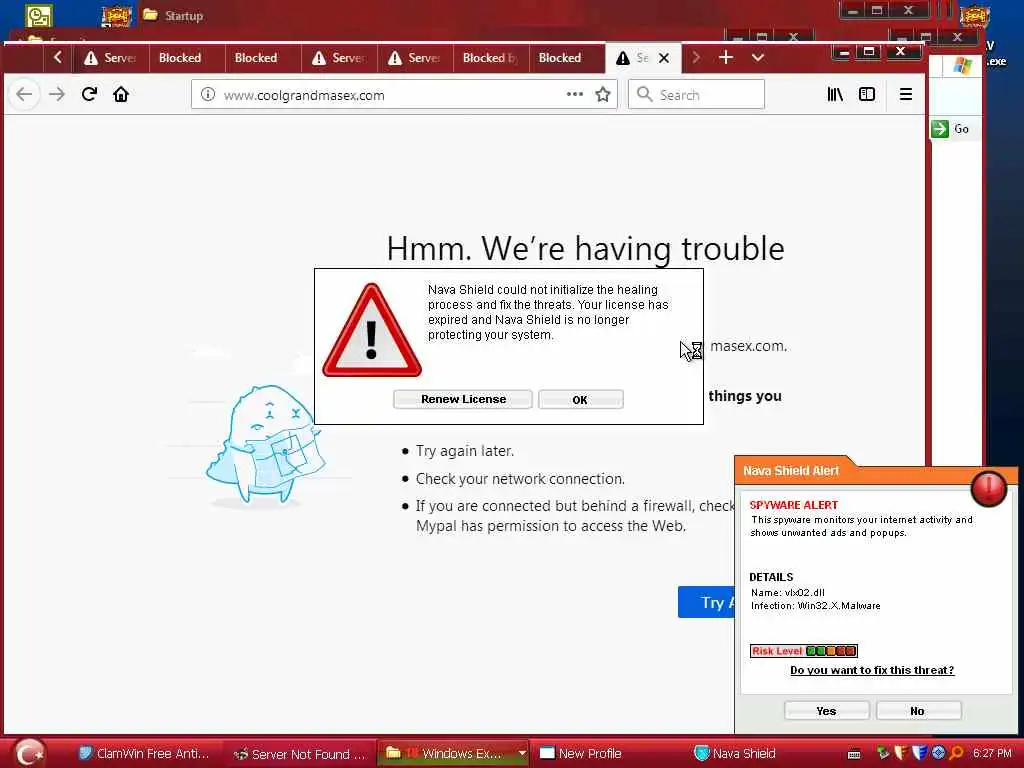Reload the coolgrandmasex.com page
This screenshot has width=1024, height=768.
coord(89,94)
